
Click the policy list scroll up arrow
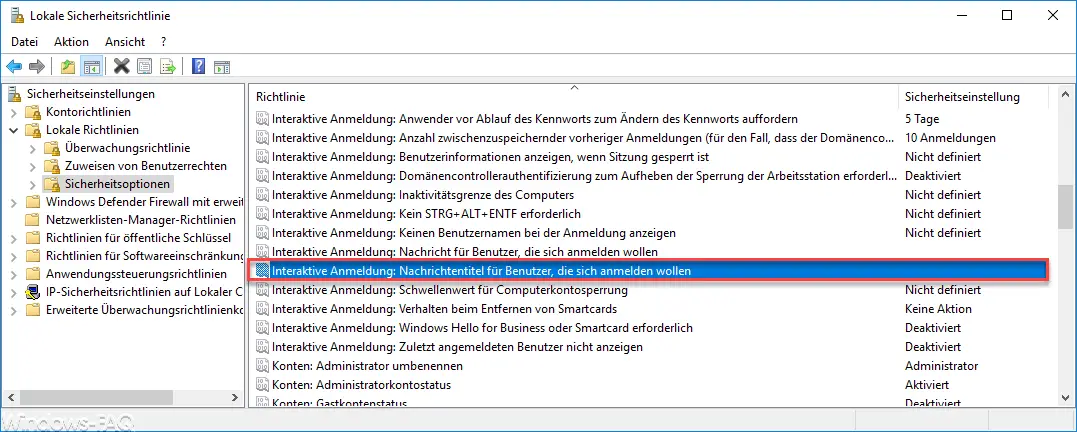[1065, 94]
